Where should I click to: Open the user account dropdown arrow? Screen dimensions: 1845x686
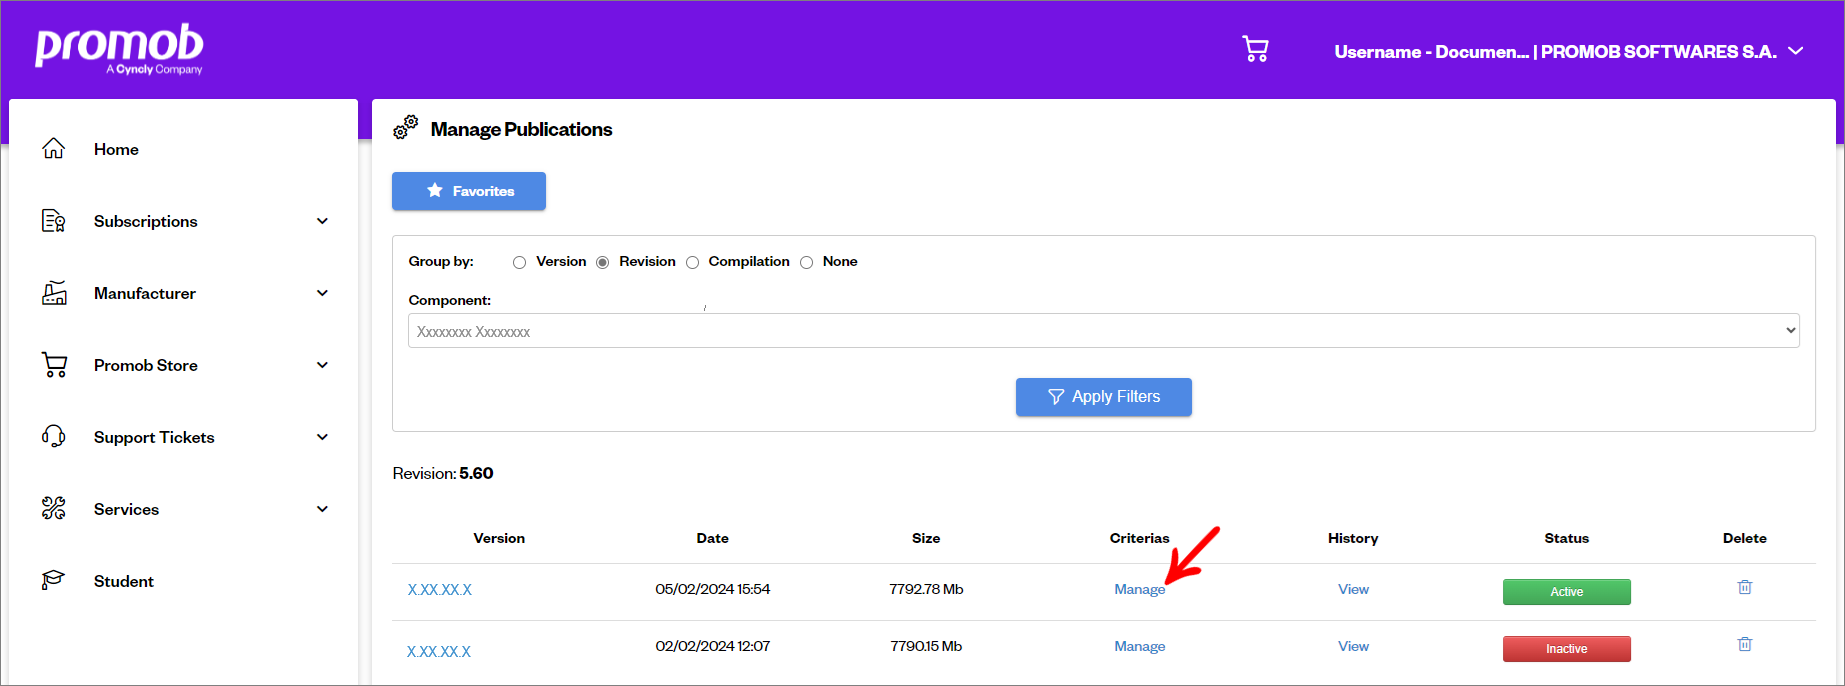point(1796,51)
